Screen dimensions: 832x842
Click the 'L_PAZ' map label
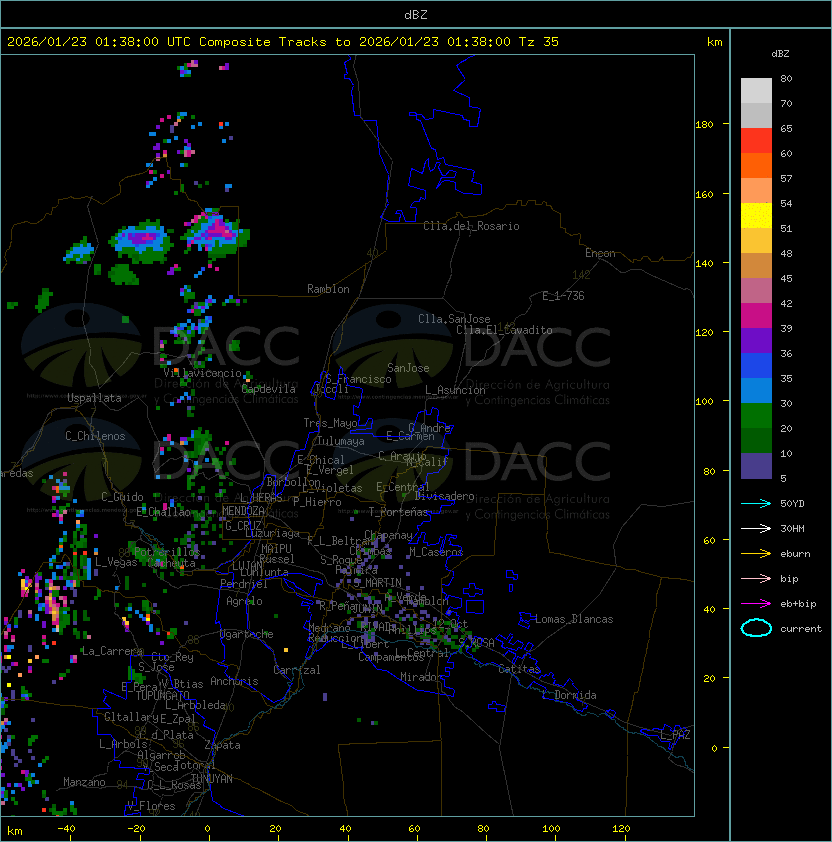click(x=675, y=735)
